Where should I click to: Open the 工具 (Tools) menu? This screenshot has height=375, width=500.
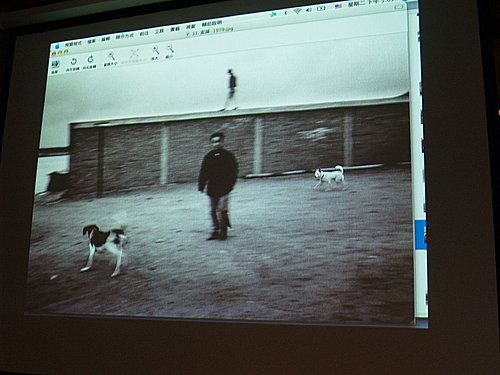[x=159, y=31]
